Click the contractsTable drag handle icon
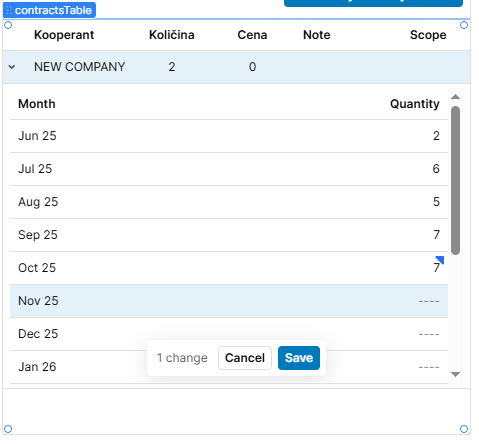 [x=9, y=10]
